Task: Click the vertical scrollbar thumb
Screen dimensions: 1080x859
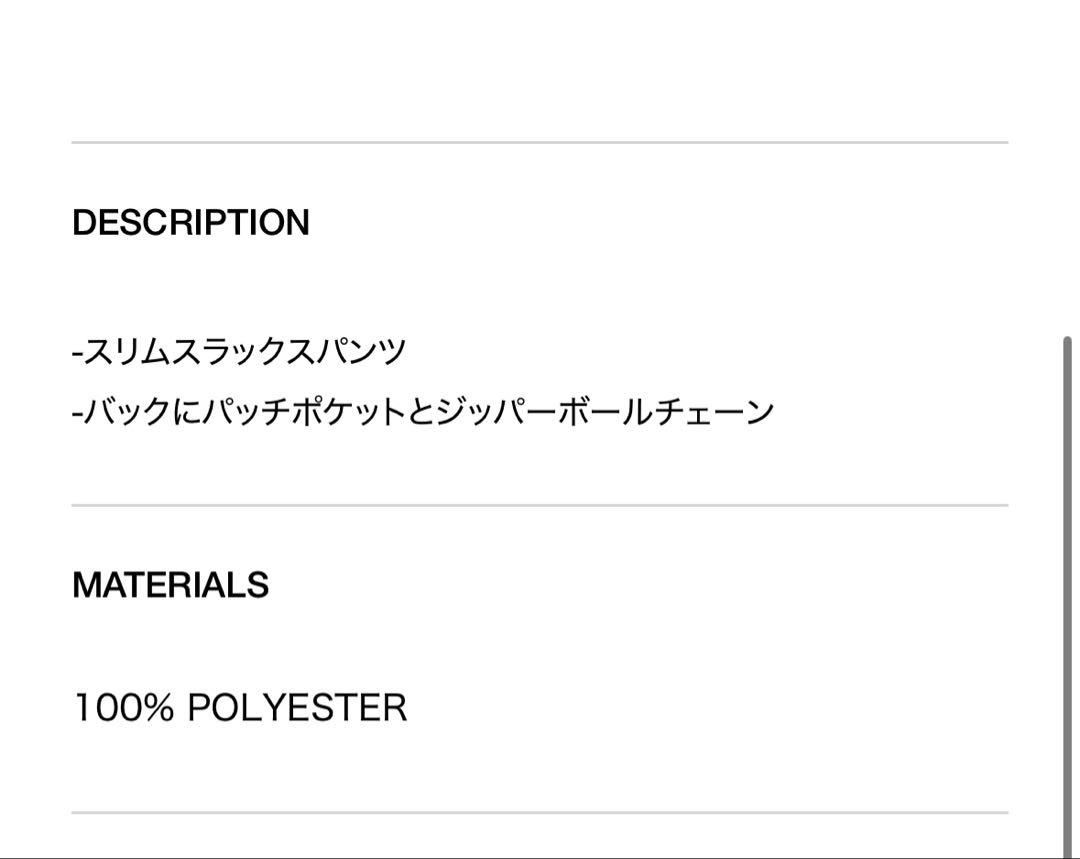Action: coord(1067,596)
